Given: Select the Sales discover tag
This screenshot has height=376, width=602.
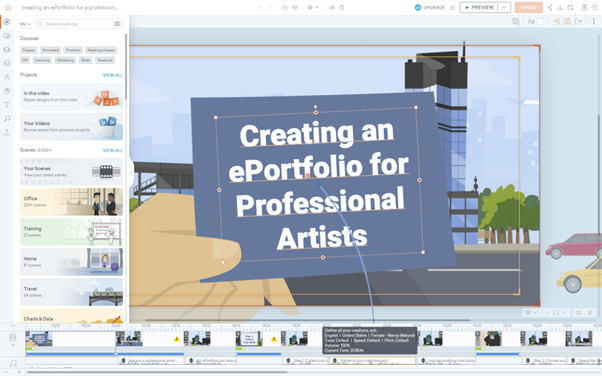Looking at the screenshot, I should pyautogui.click(x=86, y=60).
